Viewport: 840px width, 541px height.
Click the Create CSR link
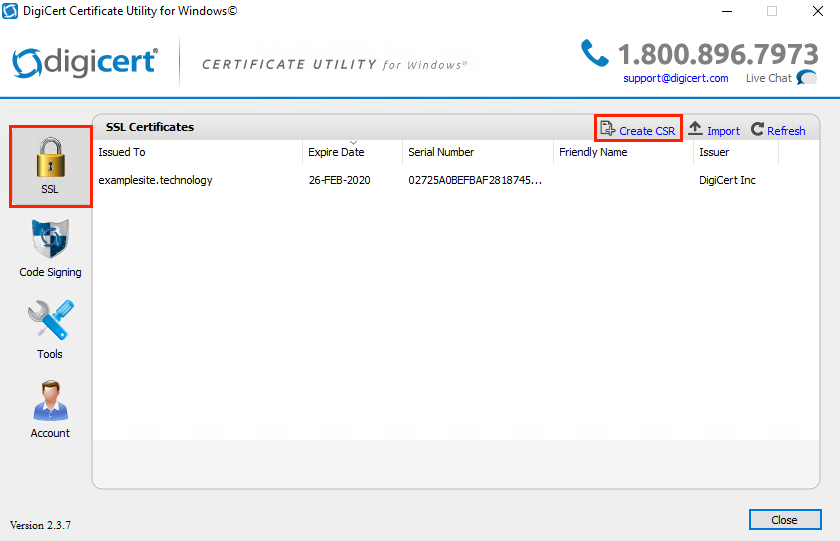tap(647, 131)
